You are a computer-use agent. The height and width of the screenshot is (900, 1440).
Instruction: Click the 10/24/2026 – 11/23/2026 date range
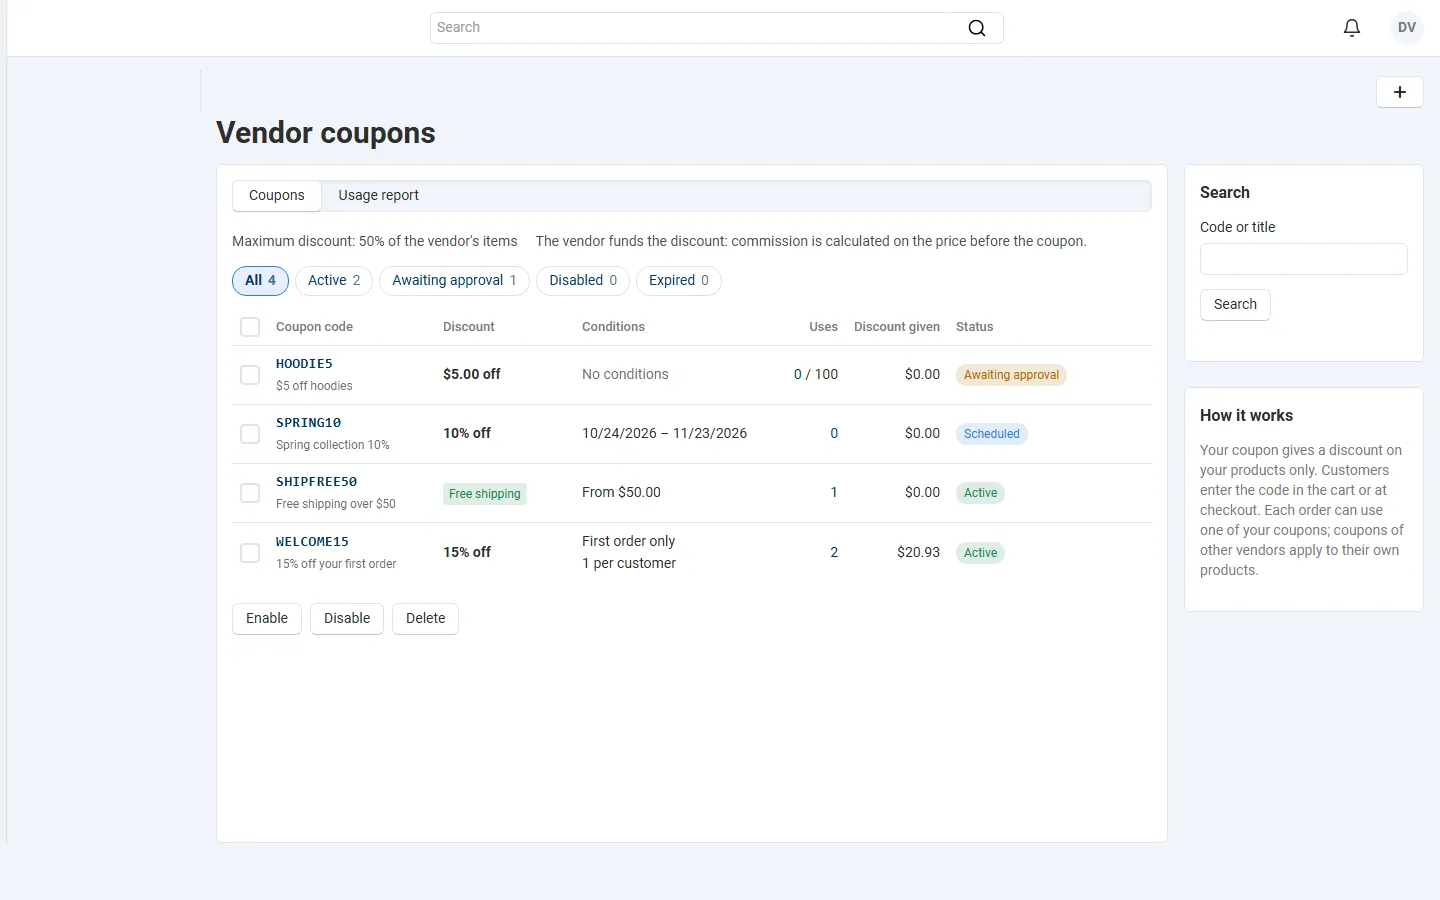(x=665, y=434)
